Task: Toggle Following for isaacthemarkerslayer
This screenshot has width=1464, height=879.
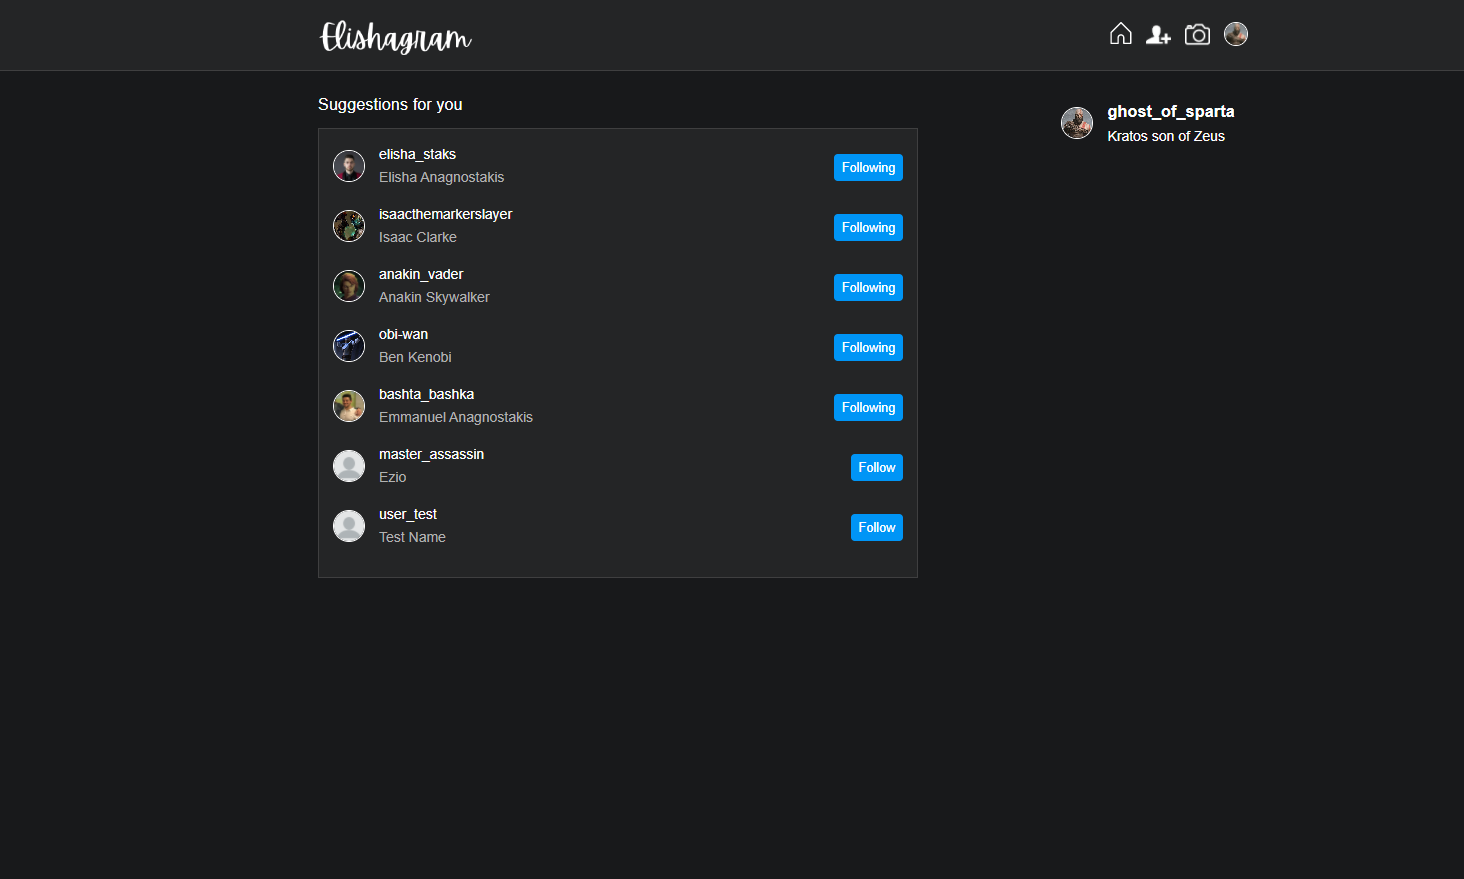Action: point(868,227)
